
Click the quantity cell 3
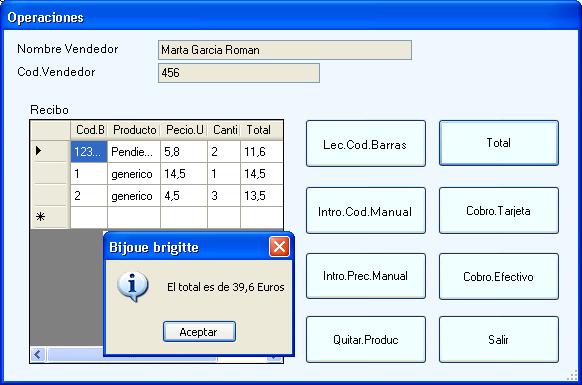(x=224, y=196)
